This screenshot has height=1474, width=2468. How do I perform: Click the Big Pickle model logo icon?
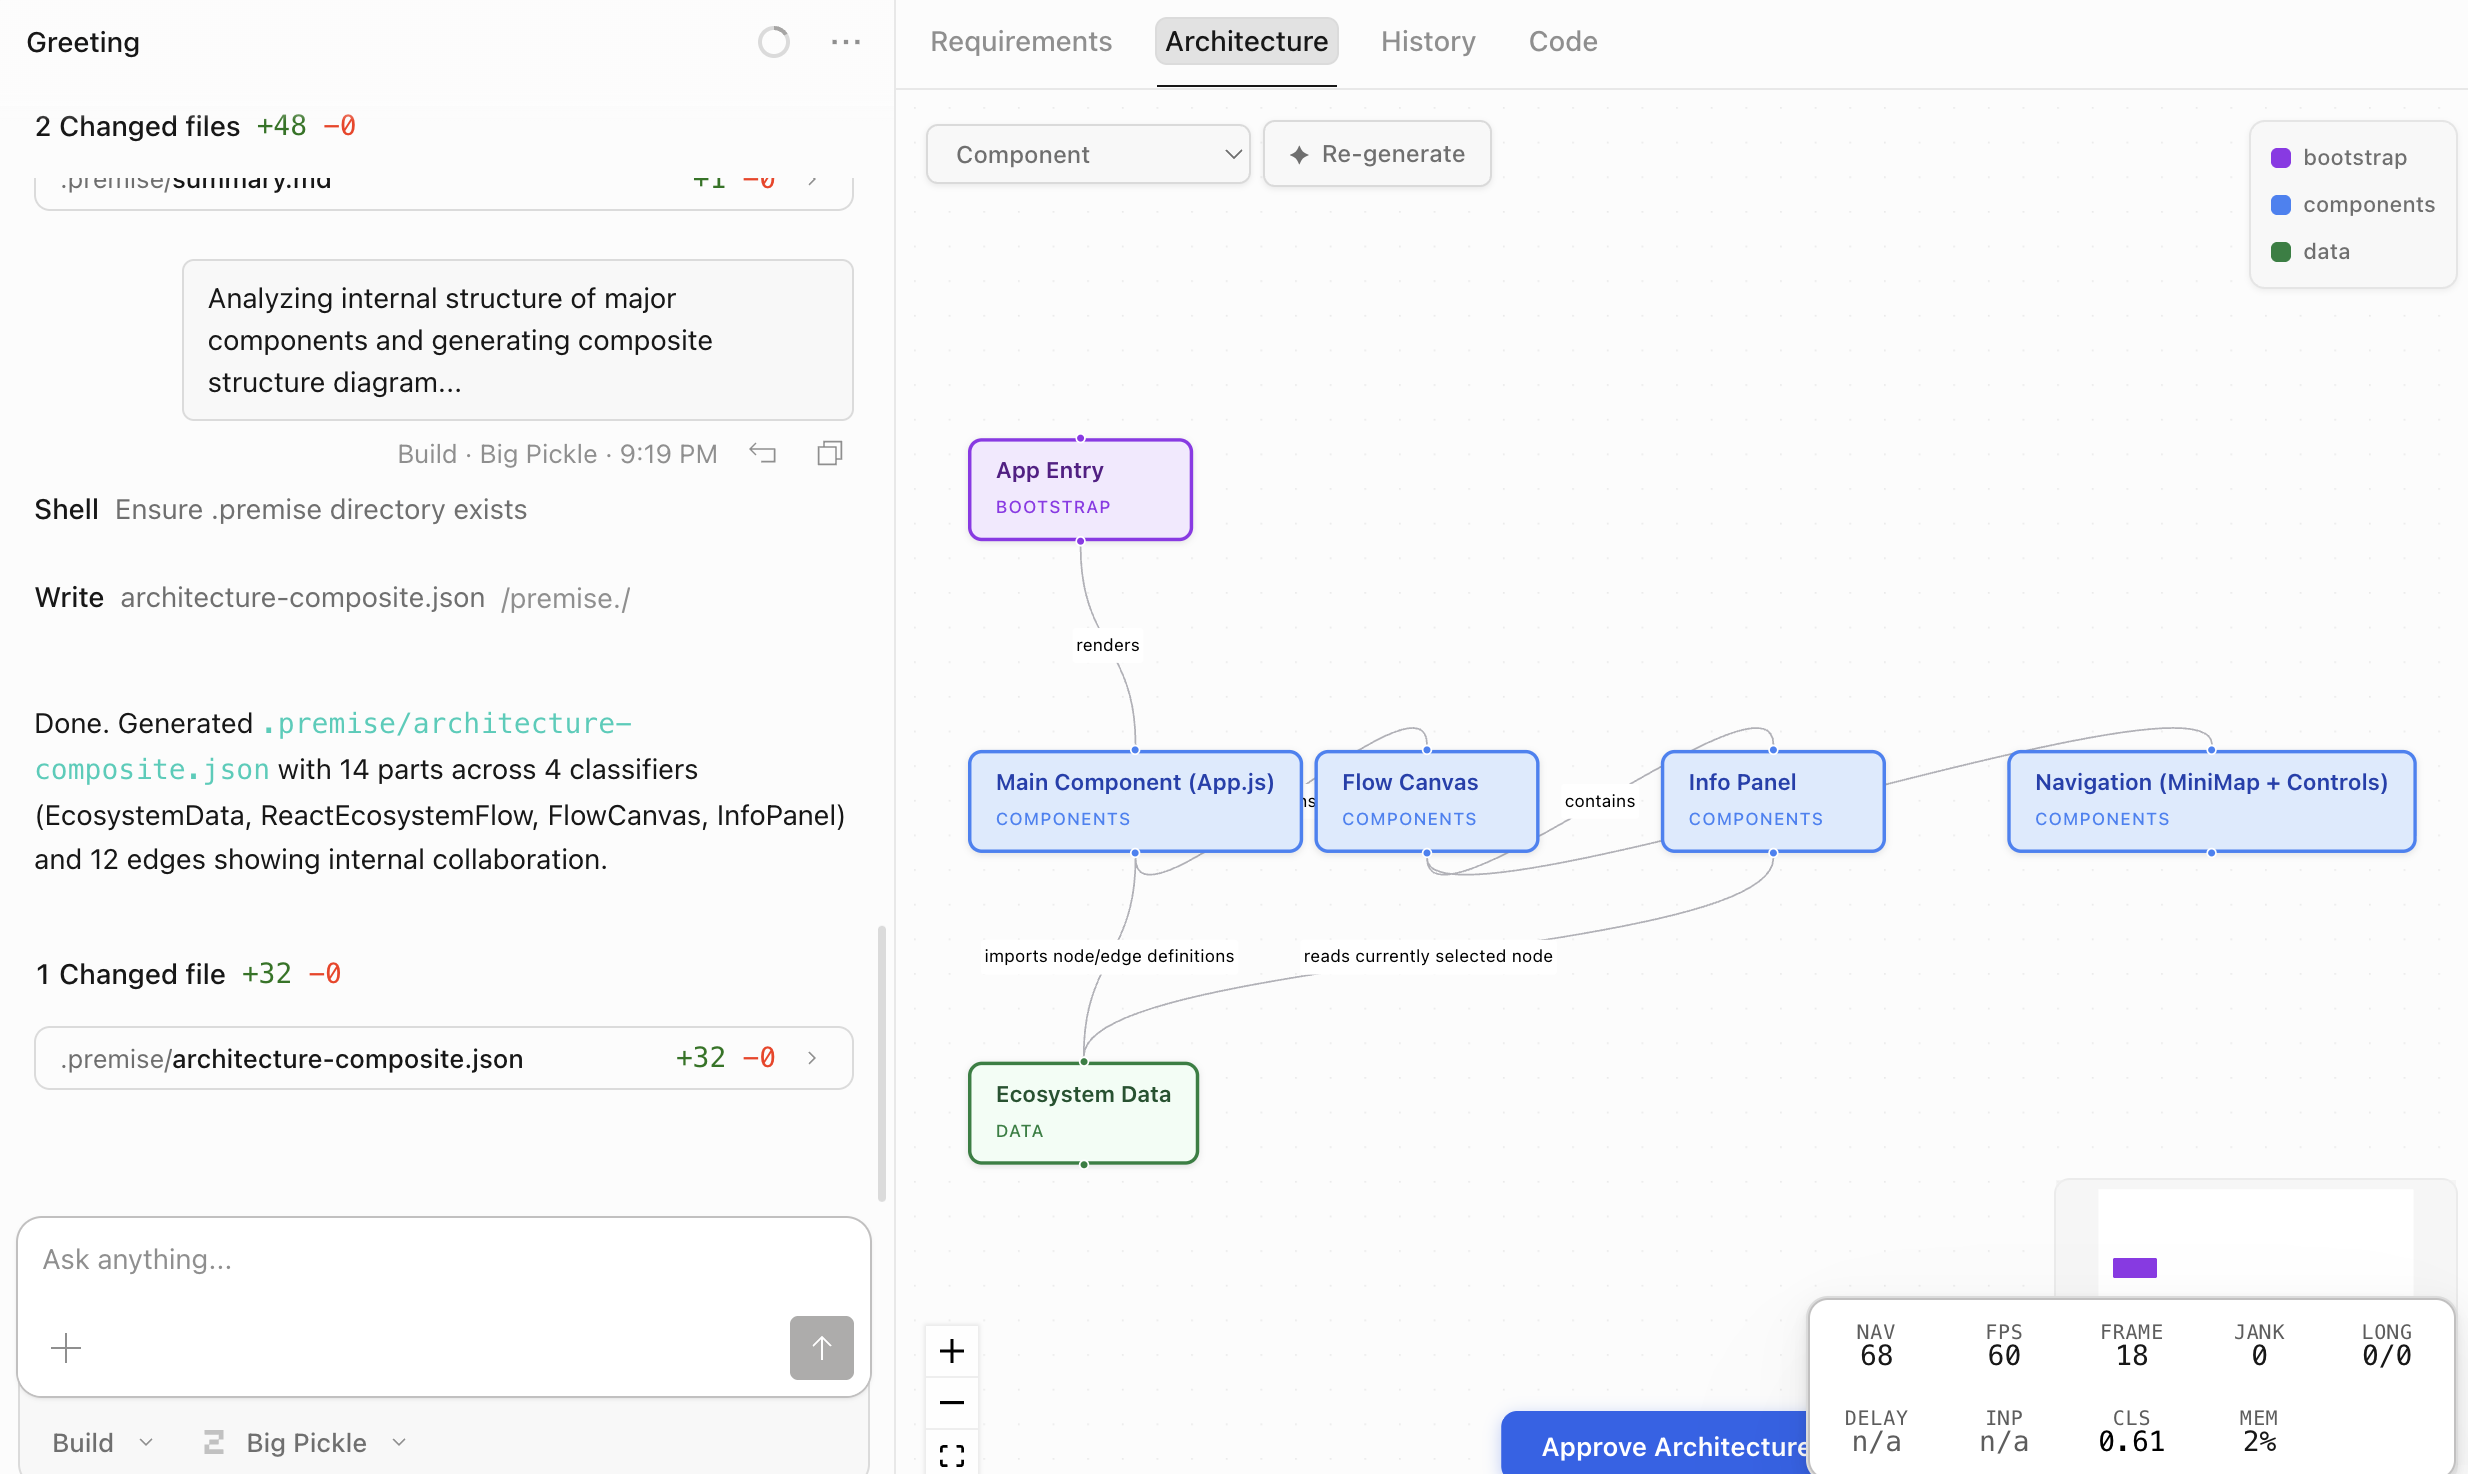click(213, 1442)
